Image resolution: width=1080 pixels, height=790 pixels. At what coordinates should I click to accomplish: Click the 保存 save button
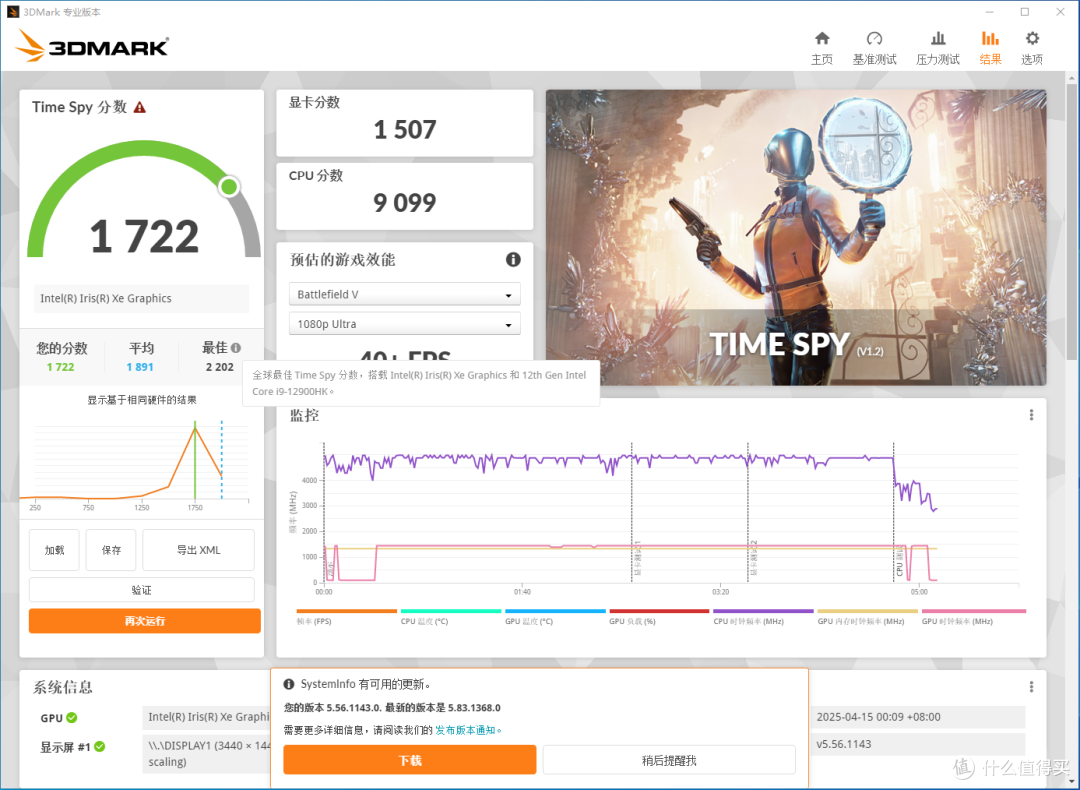coord(111,550)
